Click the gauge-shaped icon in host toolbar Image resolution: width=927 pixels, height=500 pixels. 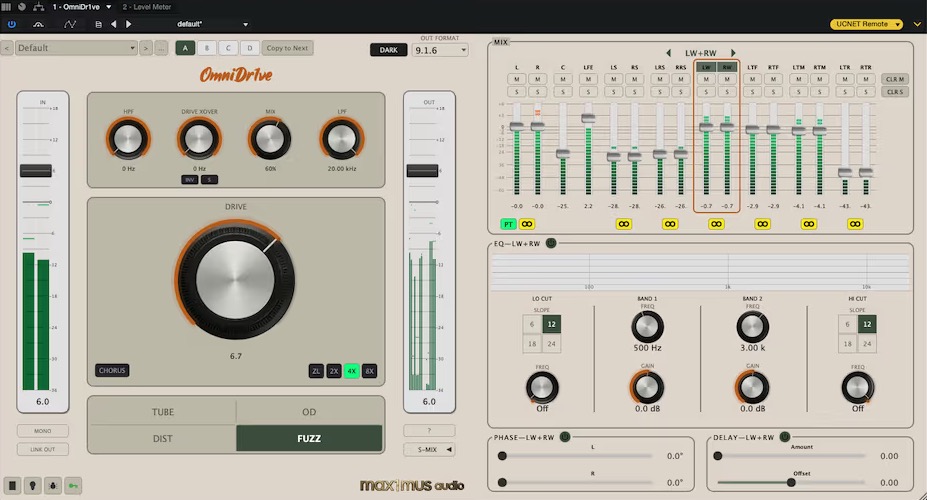click(x=38, y=24)
